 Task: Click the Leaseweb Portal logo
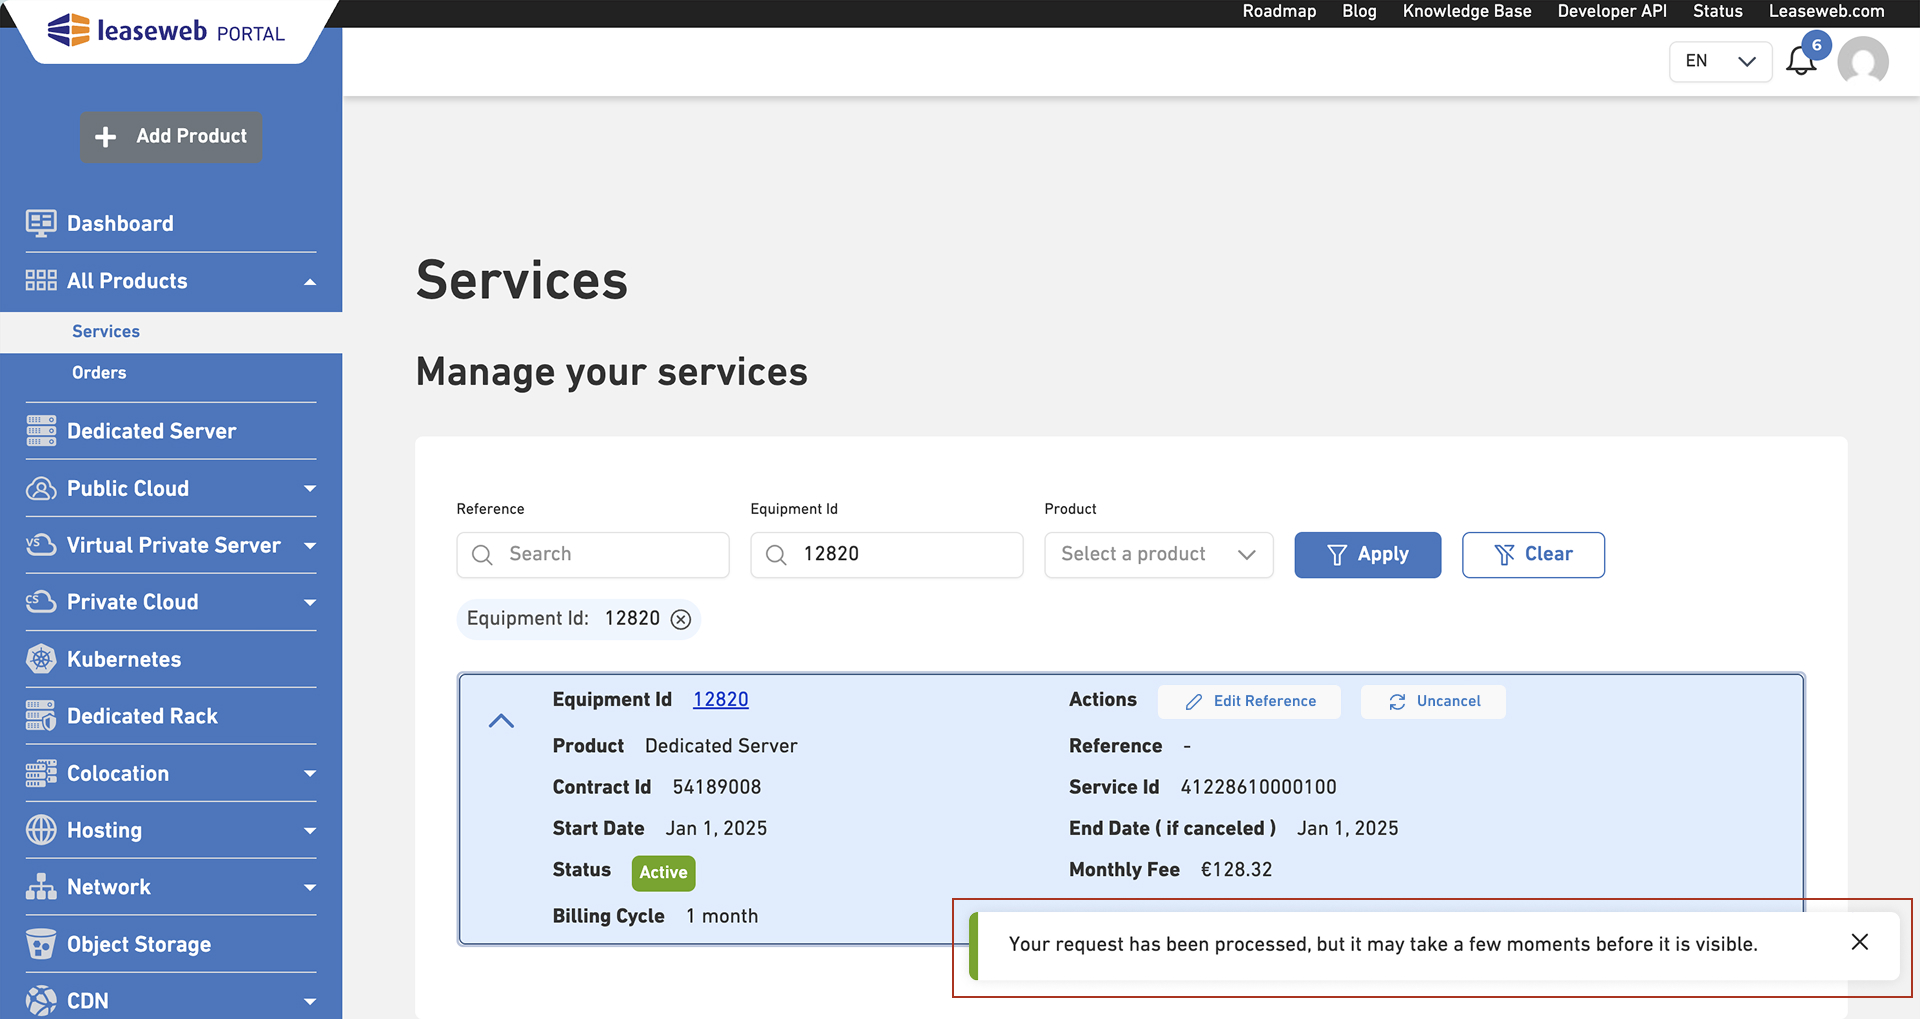[x=166, y=31]
